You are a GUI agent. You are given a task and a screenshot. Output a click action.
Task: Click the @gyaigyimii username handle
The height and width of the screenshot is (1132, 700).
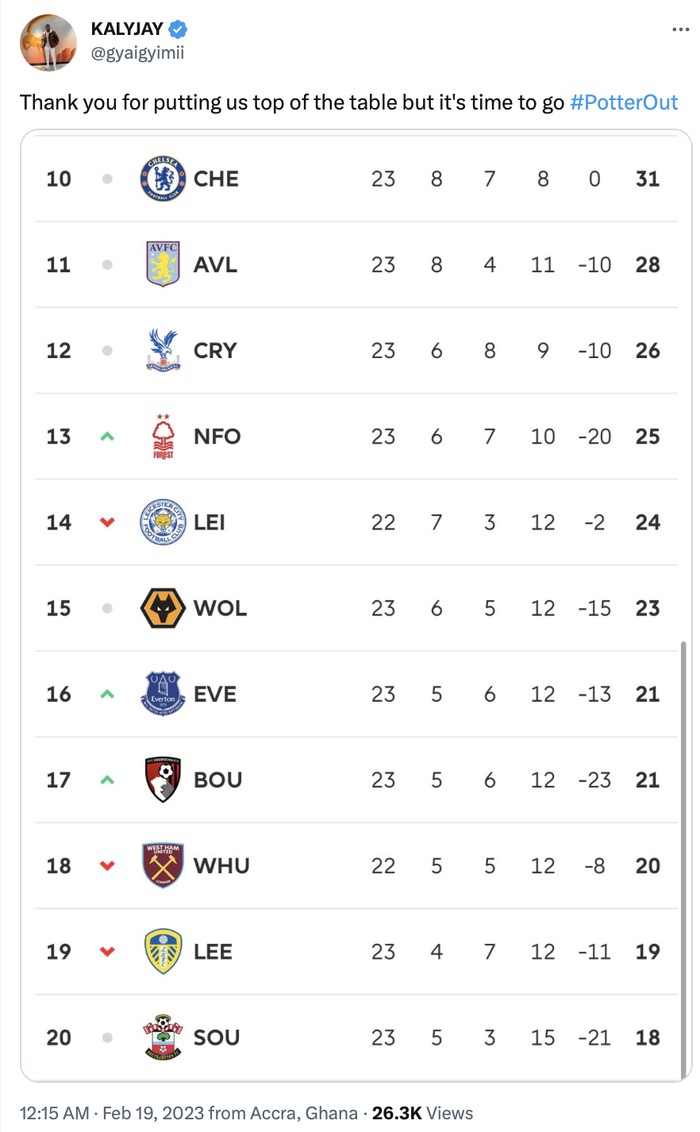(137, 53)
